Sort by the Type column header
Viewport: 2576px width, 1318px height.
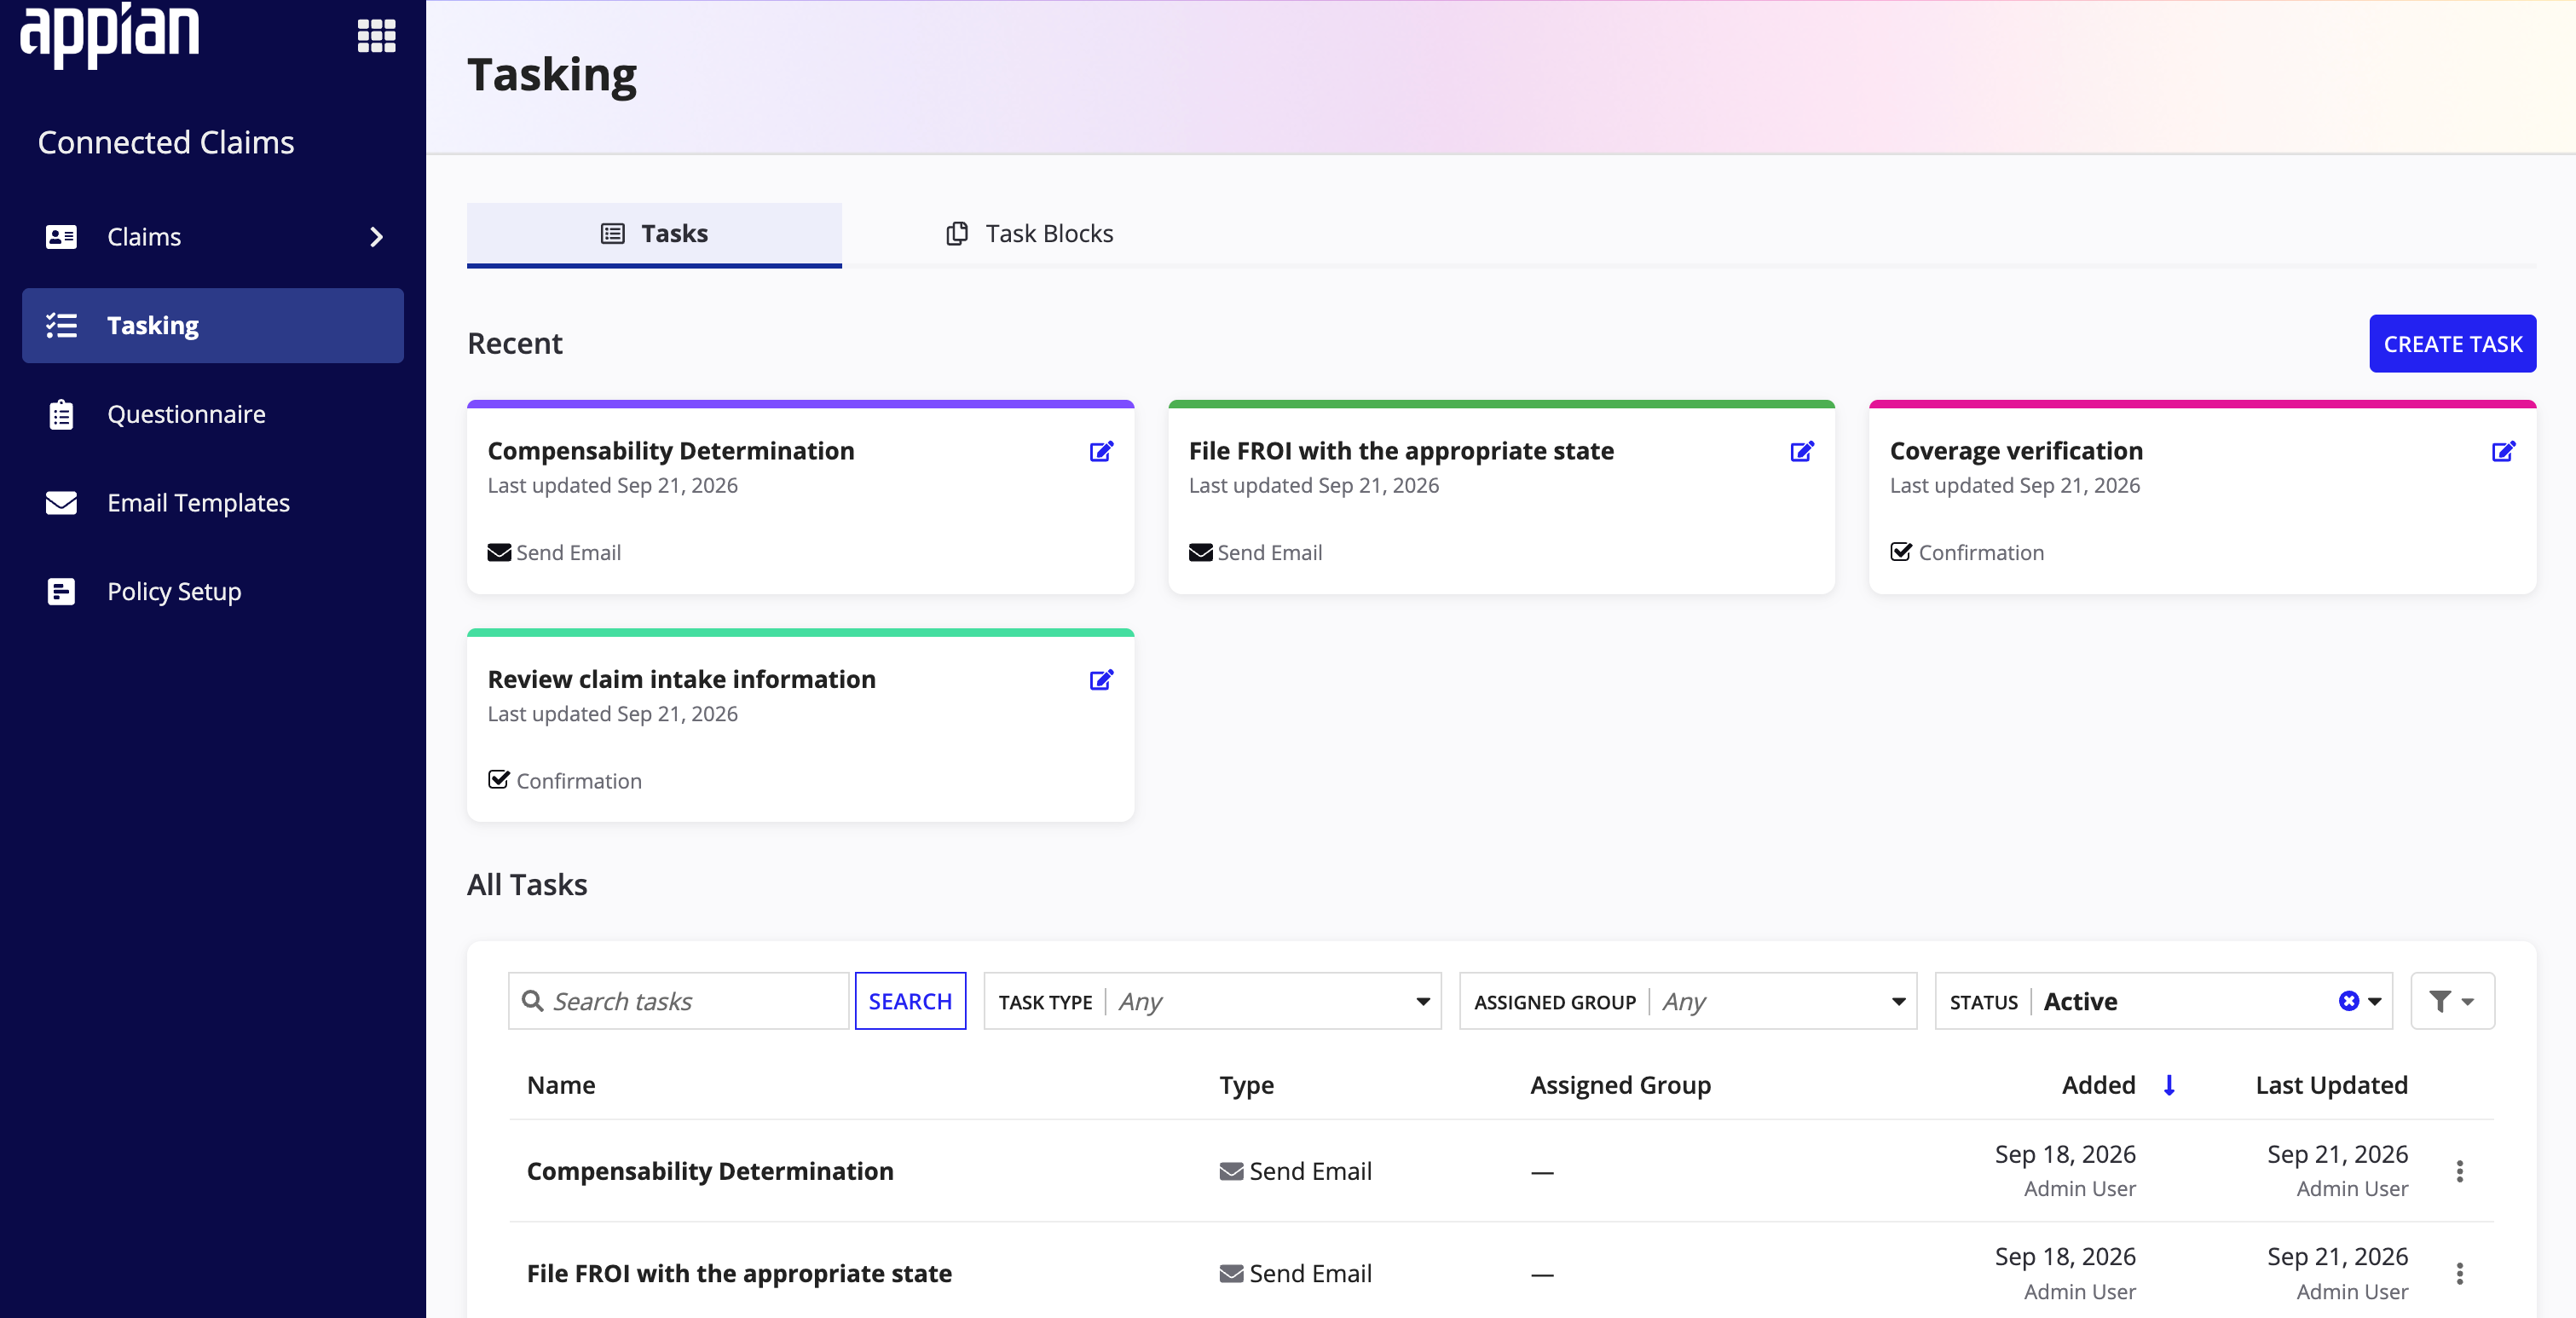click(1246, 1085)
